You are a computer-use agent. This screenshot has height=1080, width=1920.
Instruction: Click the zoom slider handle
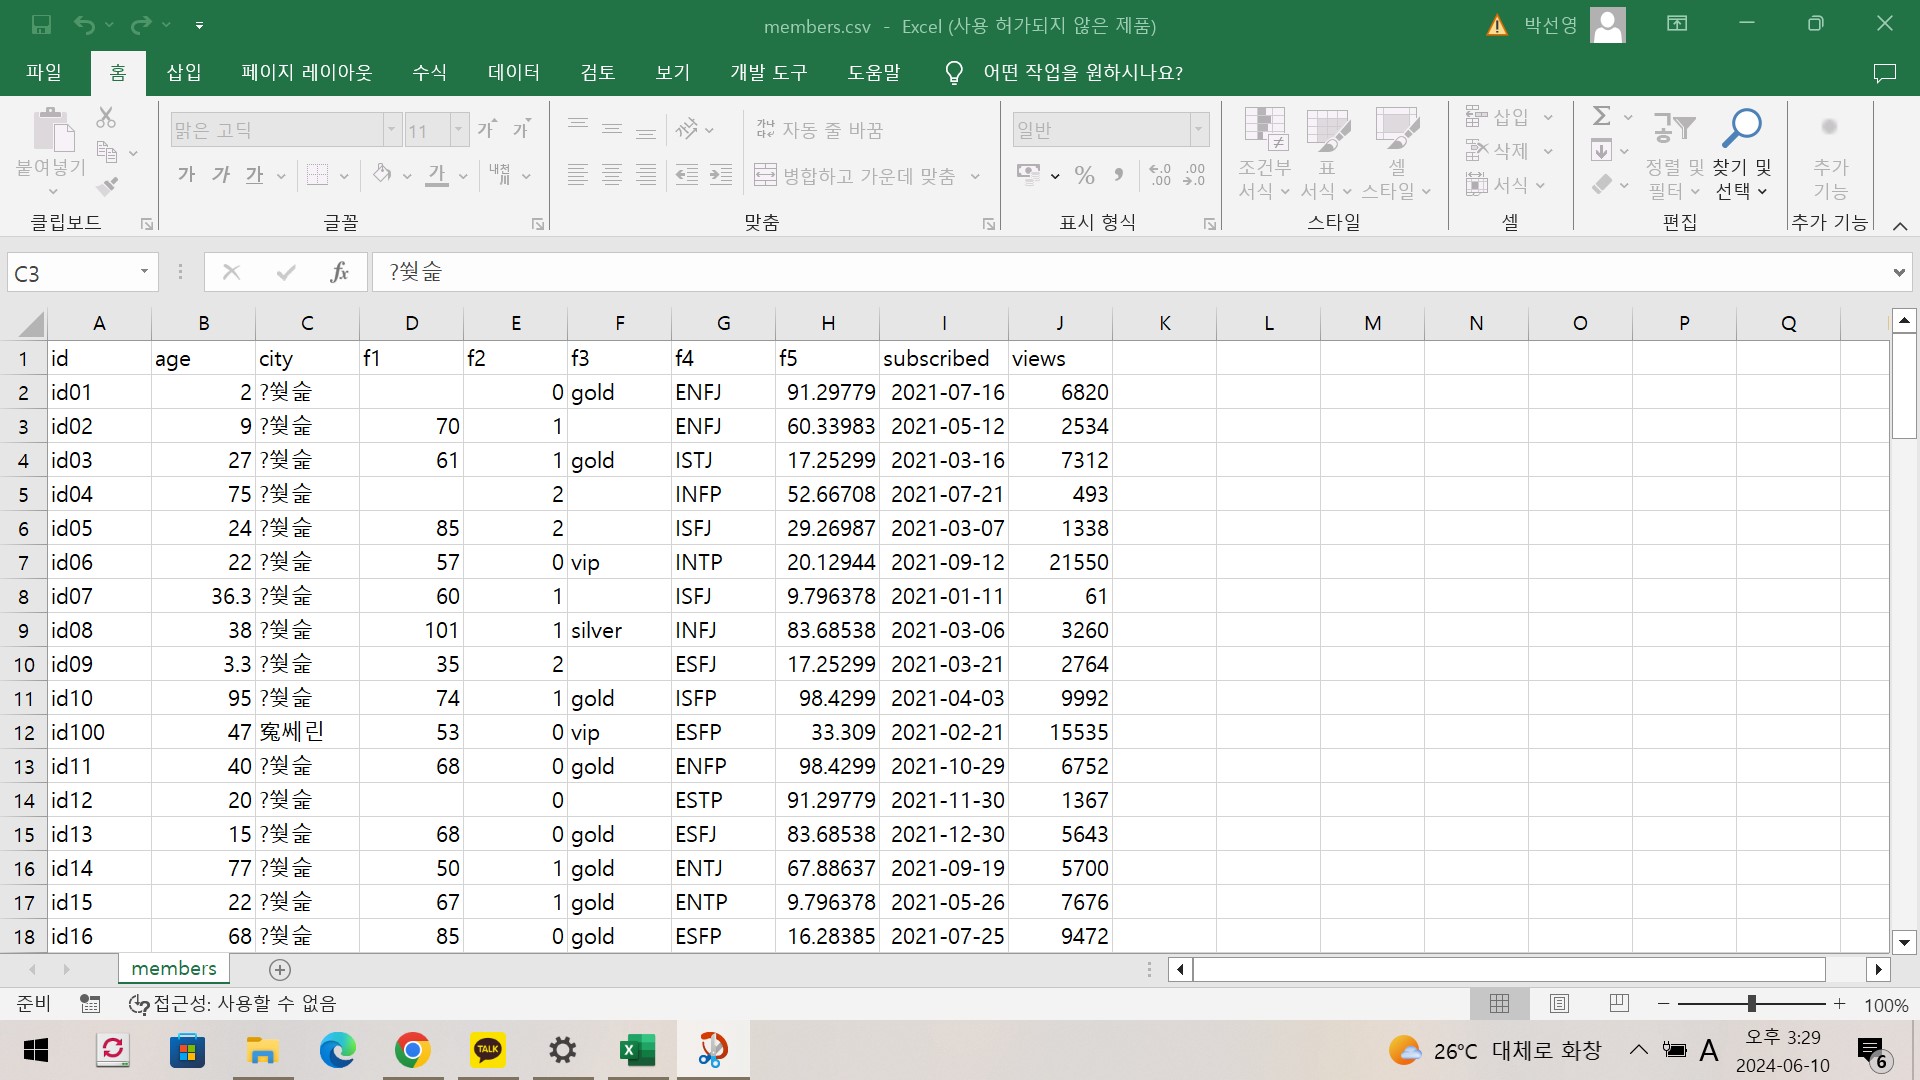[x=1751, y=1004]
